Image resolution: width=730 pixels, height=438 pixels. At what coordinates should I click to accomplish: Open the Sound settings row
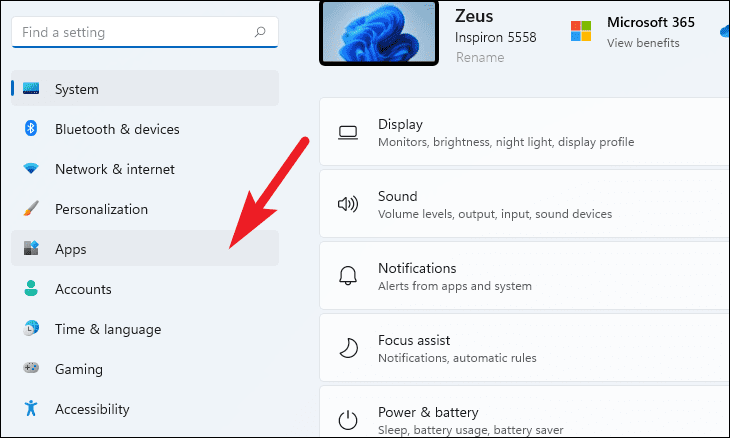click(524, 204)
